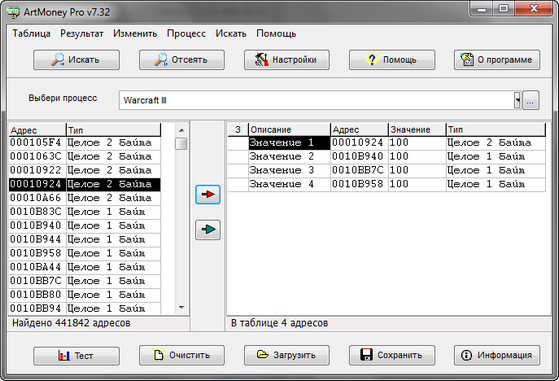Screen dimensions: 559x381
Task: Click the teal arrow transfer-all button
Action: [208, 230]
